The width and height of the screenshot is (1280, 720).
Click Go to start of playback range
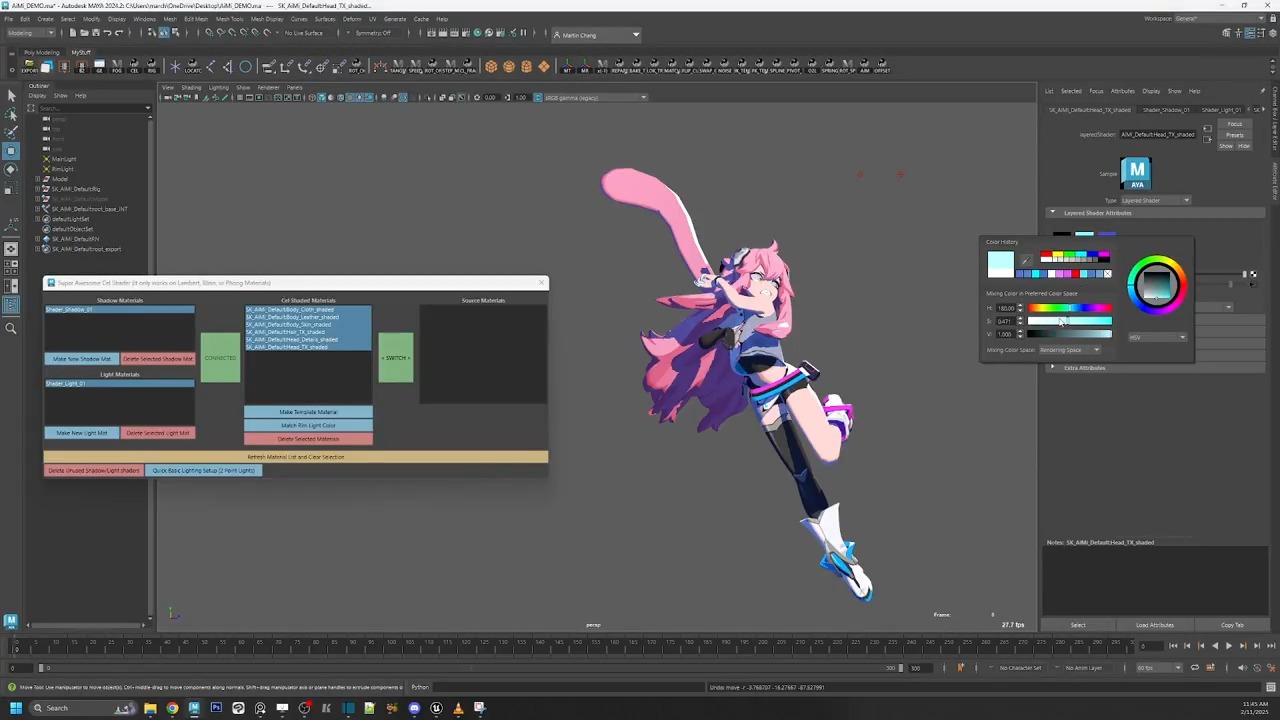1174,646
